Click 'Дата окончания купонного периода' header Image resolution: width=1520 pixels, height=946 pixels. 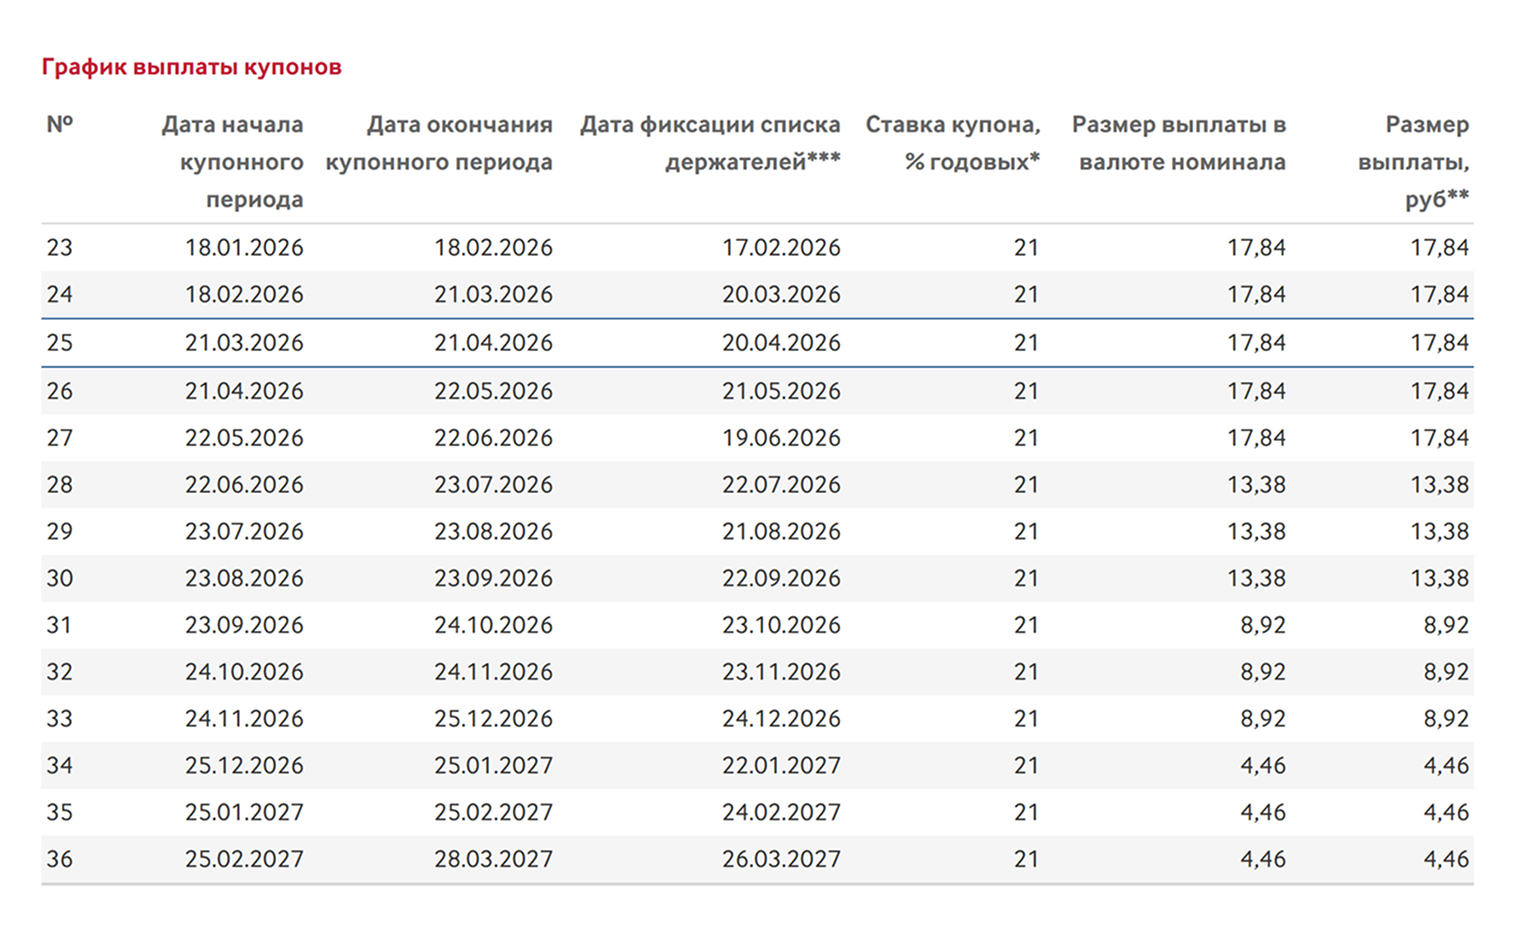(x=439, y=143)
